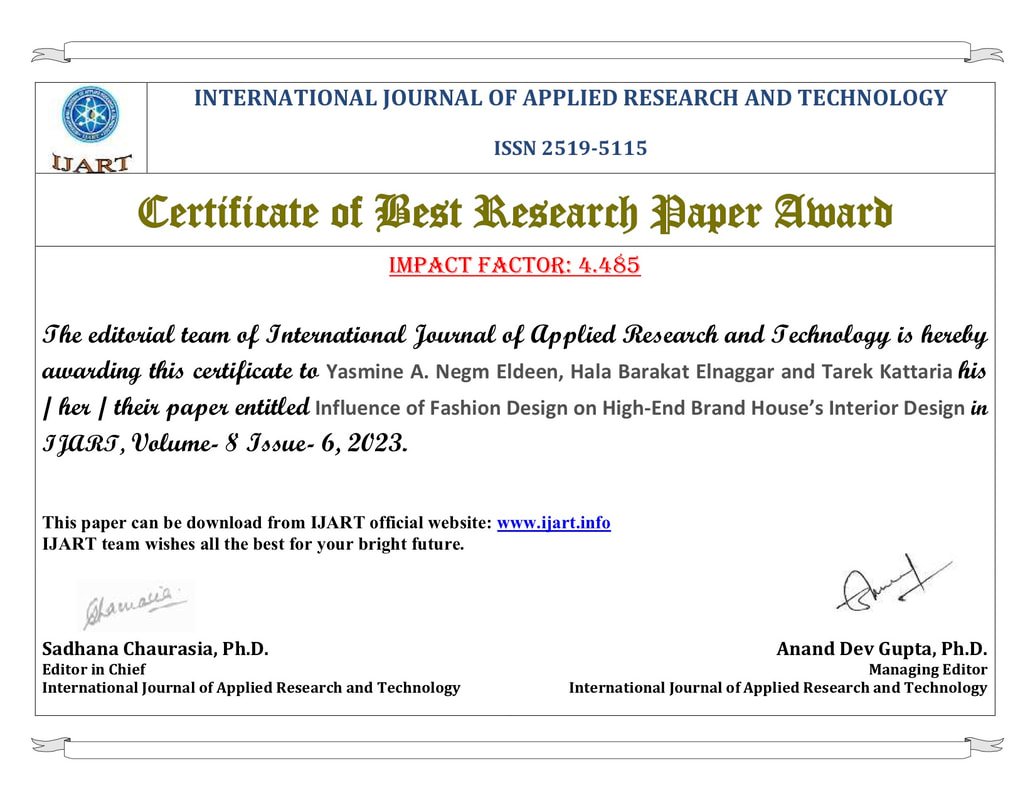Viewport: 1035px width, 800px height.
Task: Click the IJART atom logo emblem
Action: coord(90,114)
